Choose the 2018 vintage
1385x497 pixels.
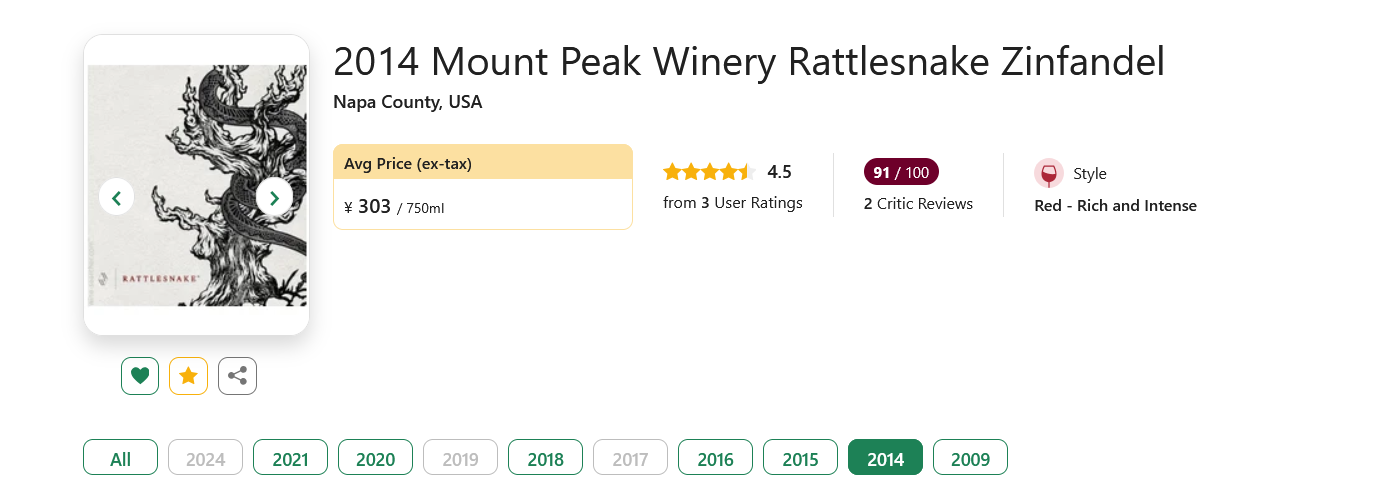[x=545, y=458]
